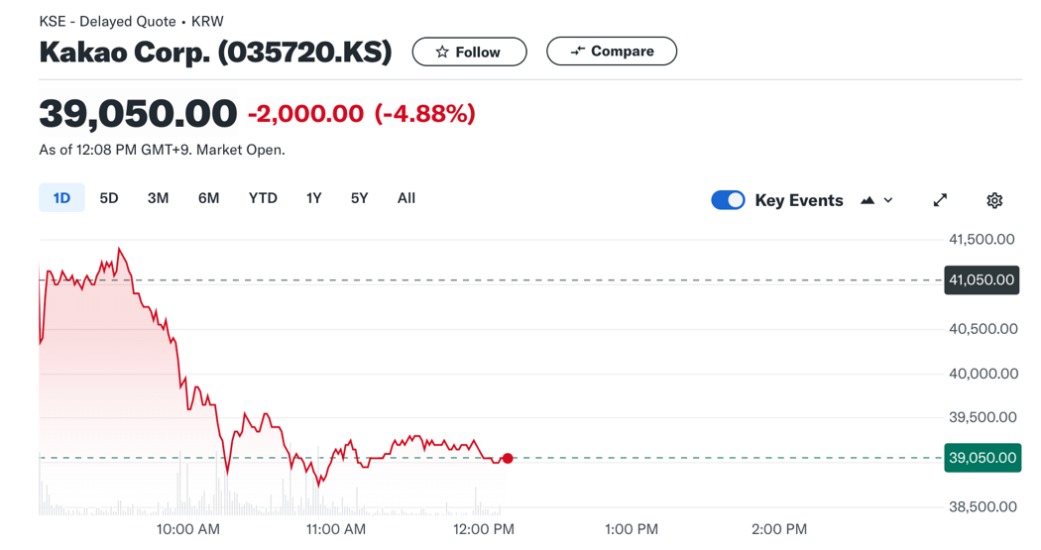
Task: Select the 1D range tab
Action: click(62, 198)
